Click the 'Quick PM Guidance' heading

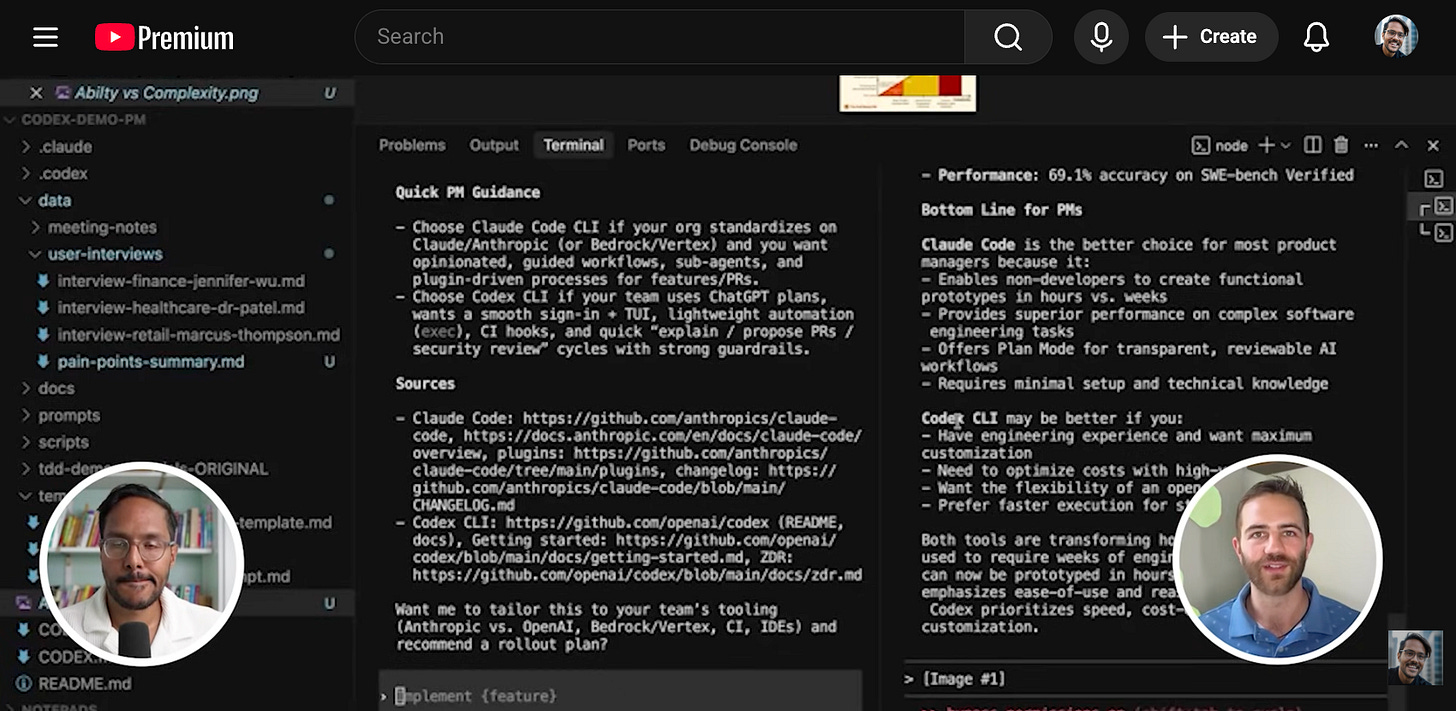click(467, 192)
